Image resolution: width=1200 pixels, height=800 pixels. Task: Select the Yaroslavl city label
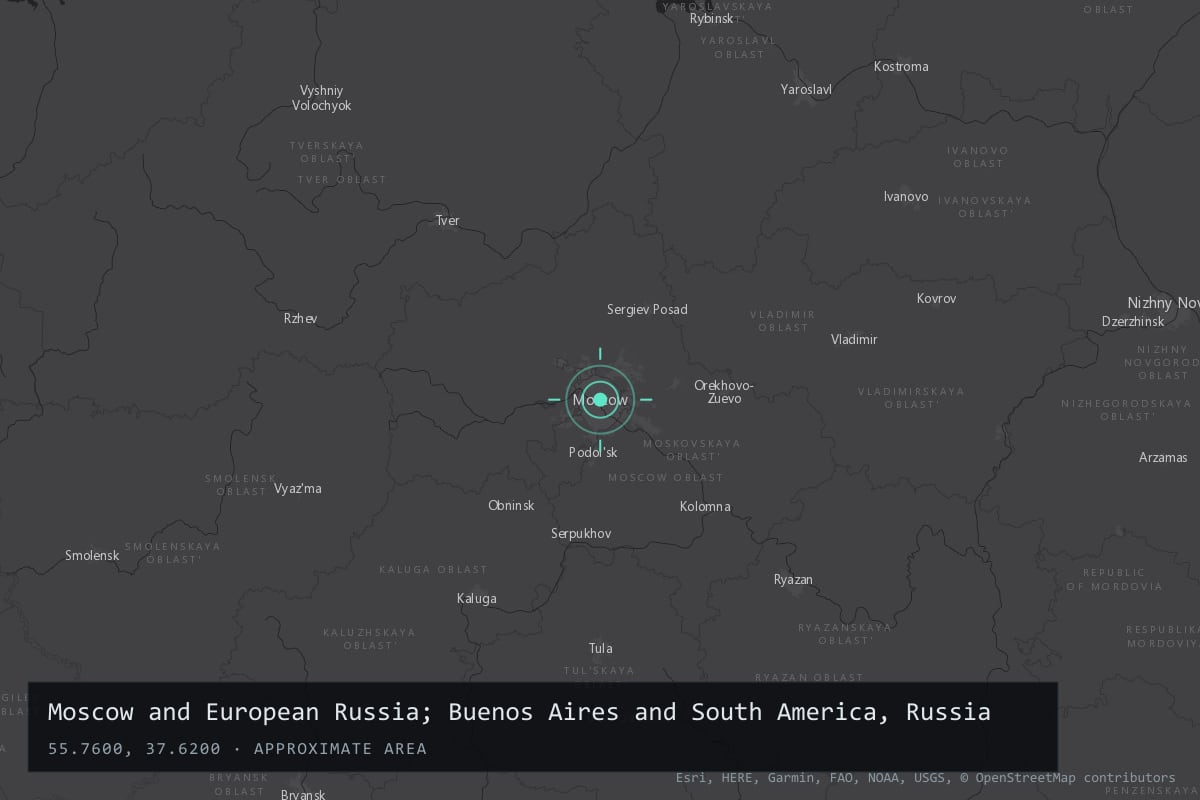pos(806,89)
